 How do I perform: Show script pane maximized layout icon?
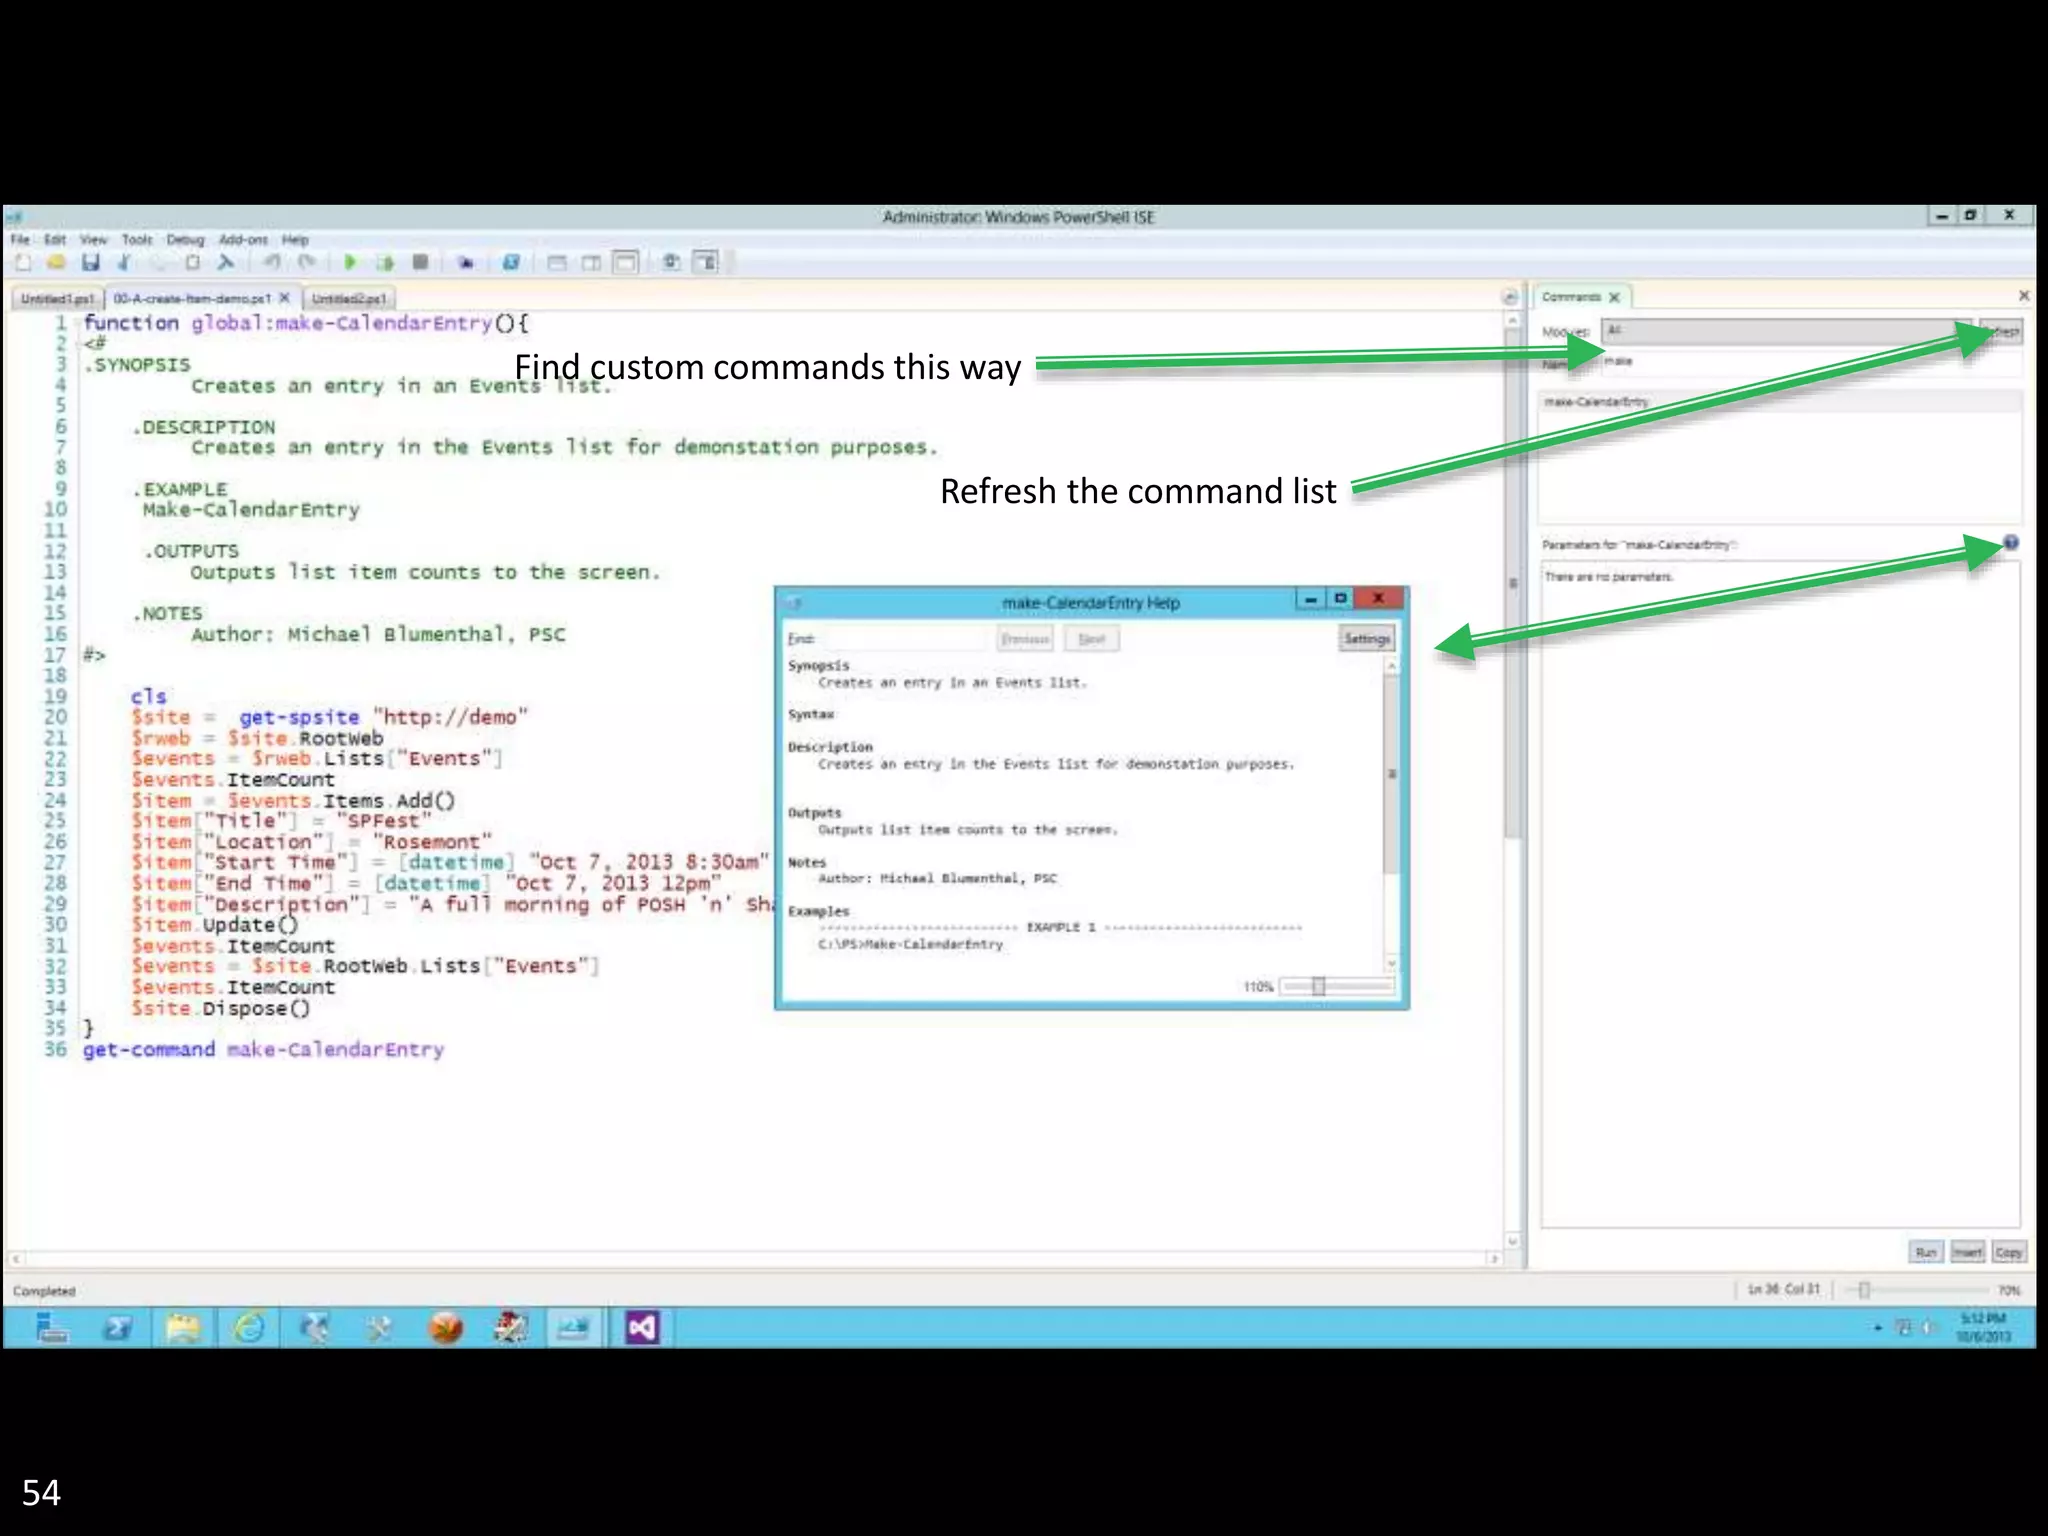click(x=625, y=263)
